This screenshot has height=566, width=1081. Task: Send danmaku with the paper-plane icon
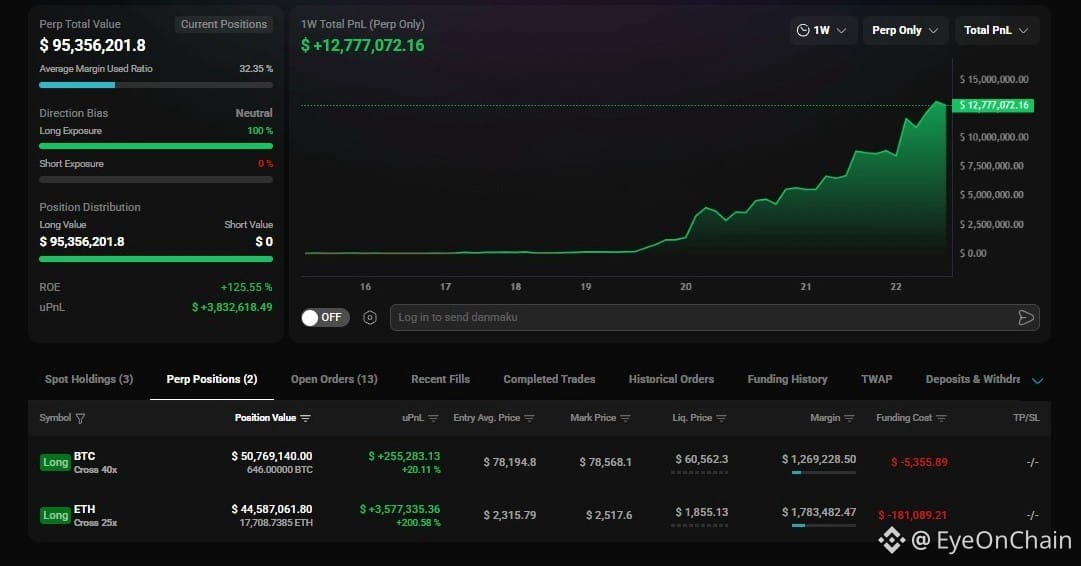(1026, 317)
